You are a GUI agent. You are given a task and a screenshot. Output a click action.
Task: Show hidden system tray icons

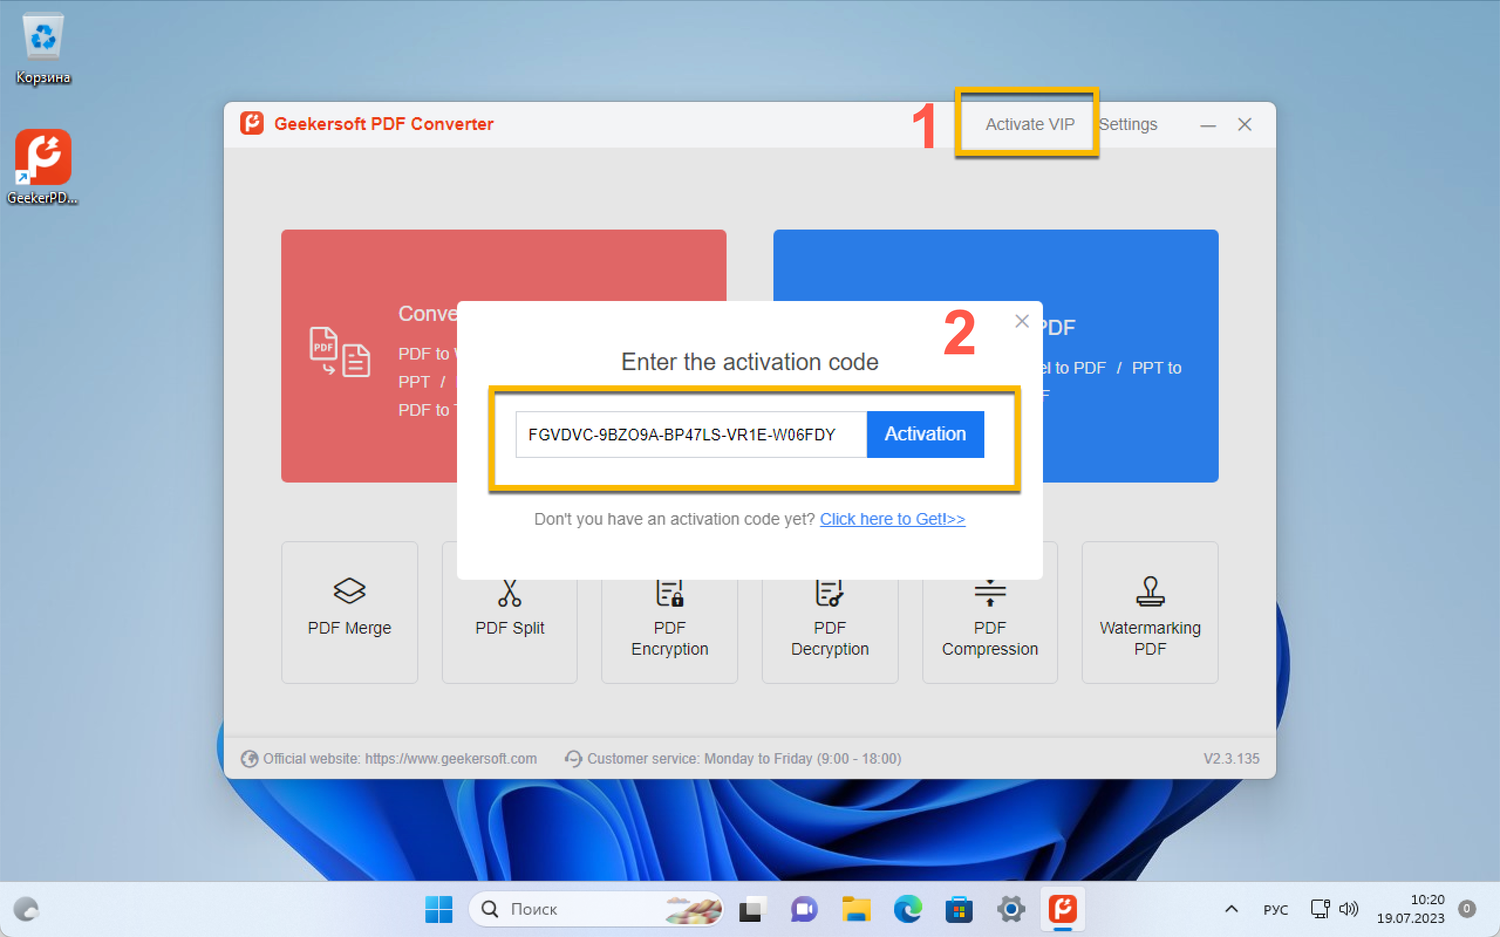click(x=1232, y=909)
